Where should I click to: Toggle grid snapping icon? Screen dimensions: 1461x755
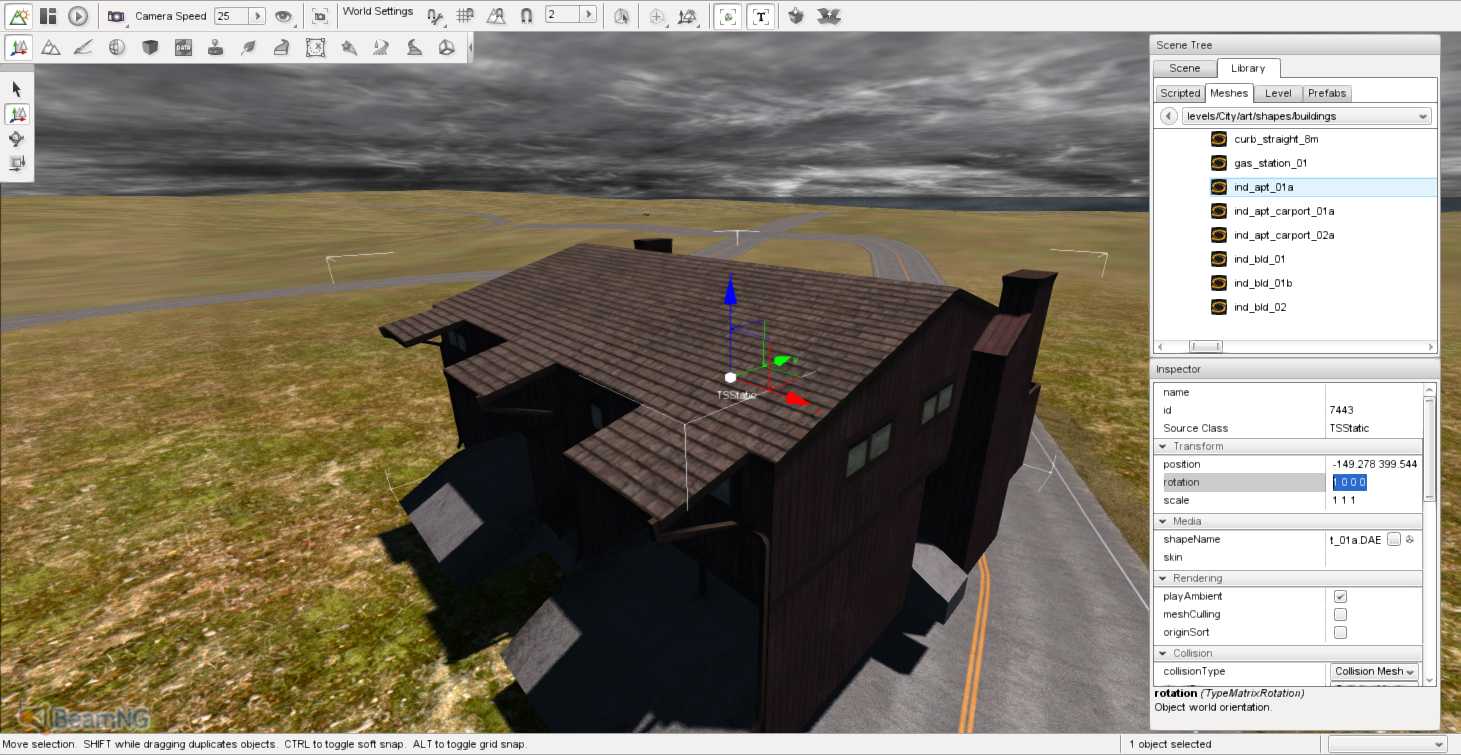[x=465, y=16]
